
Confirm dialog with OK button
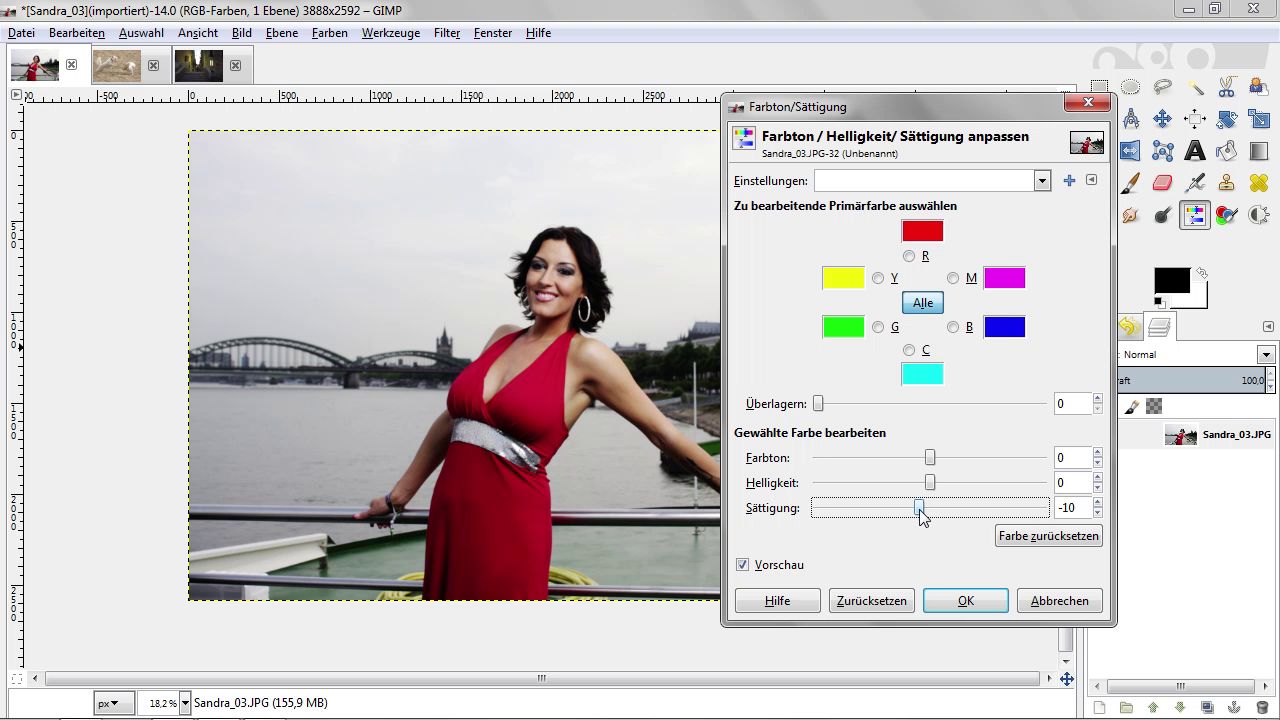click(x=965, y=601)
